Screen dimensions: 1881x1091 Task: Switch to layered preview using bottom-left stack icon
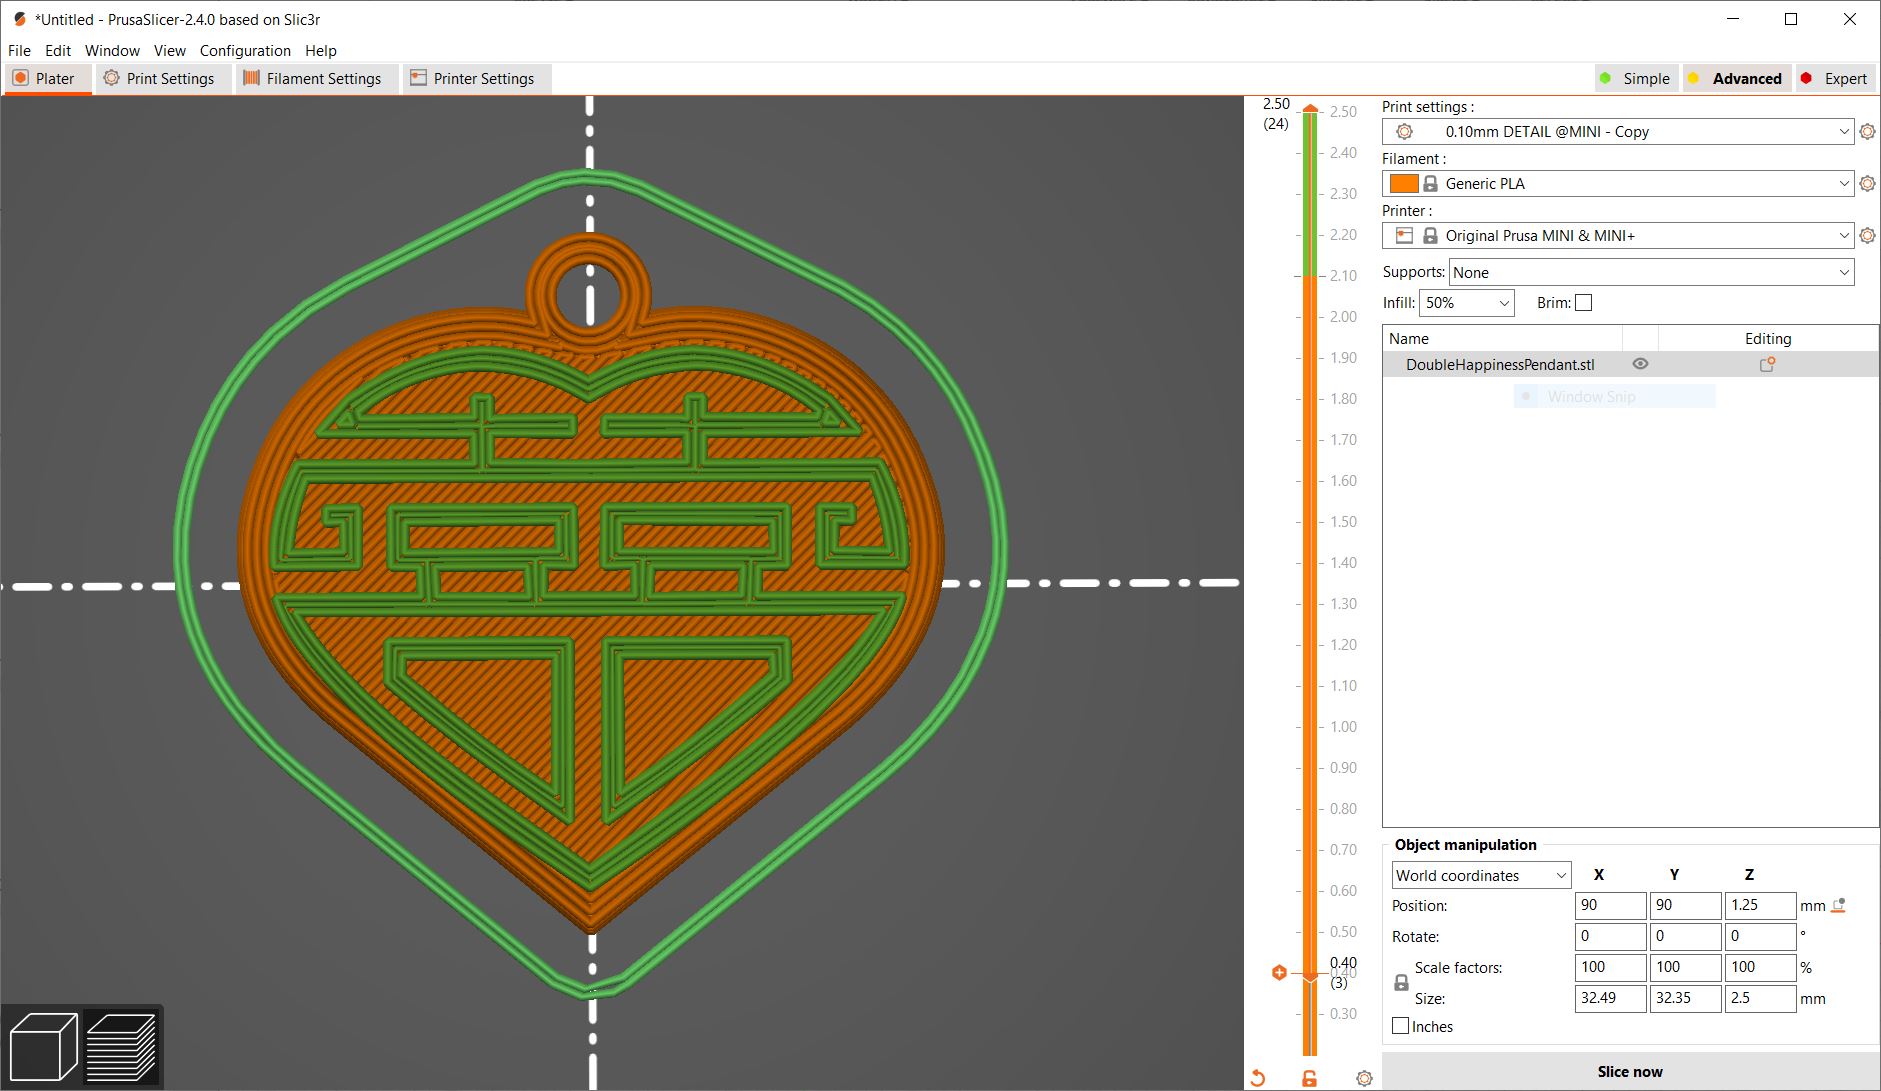(124, 1045)
